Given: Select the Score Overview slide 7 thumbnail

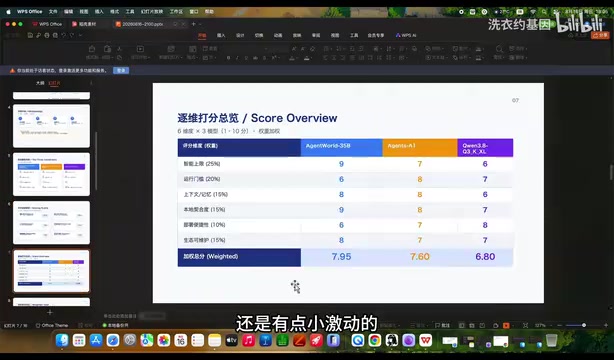Looking at the screenshot, I should click(x=51, y=271).
